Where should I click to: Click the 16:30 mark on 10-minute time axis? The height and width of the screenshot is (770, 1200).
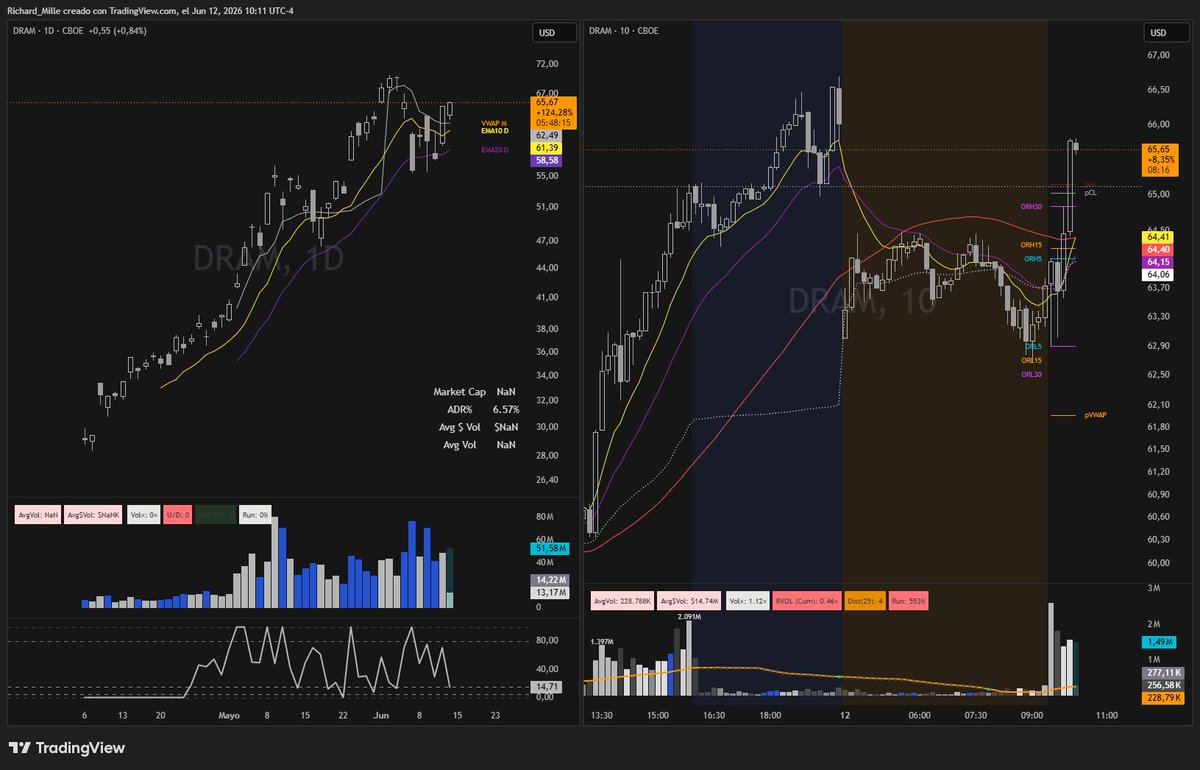point(713,716)
